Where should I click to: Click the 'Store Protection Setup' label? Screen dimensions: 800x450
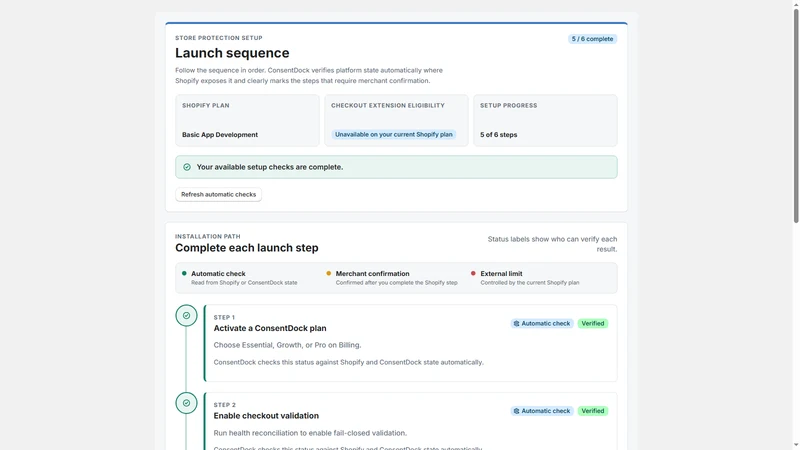coord(219,38)
